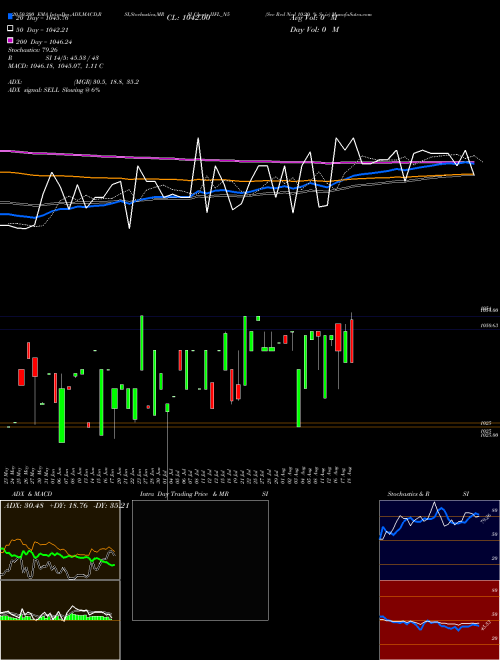Image resolution: width=500 pixels, height=660 pixels.
Task: Click the empty Intra Day Trading Price chart box
Action: (200, 560)
